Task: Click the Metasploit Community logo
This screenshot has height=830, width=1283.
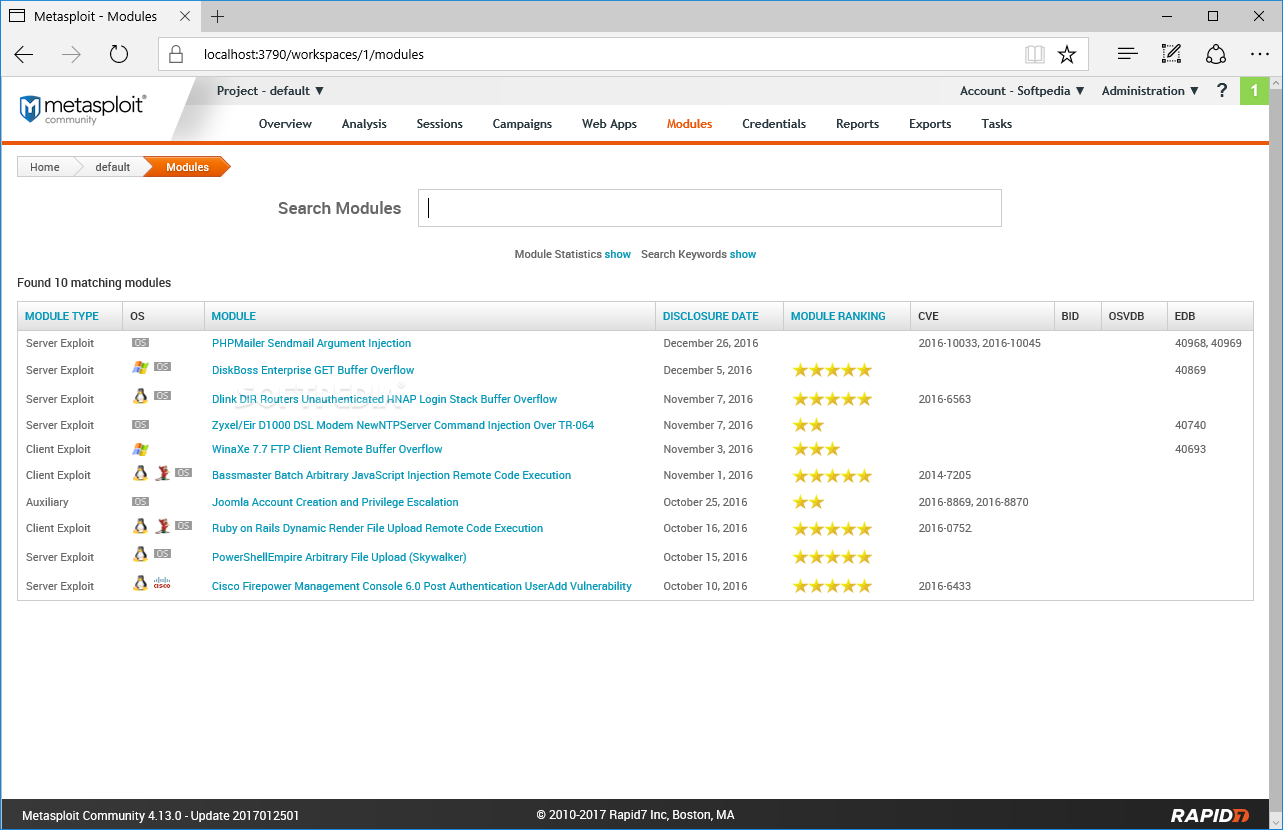Action: coord(83,108)
